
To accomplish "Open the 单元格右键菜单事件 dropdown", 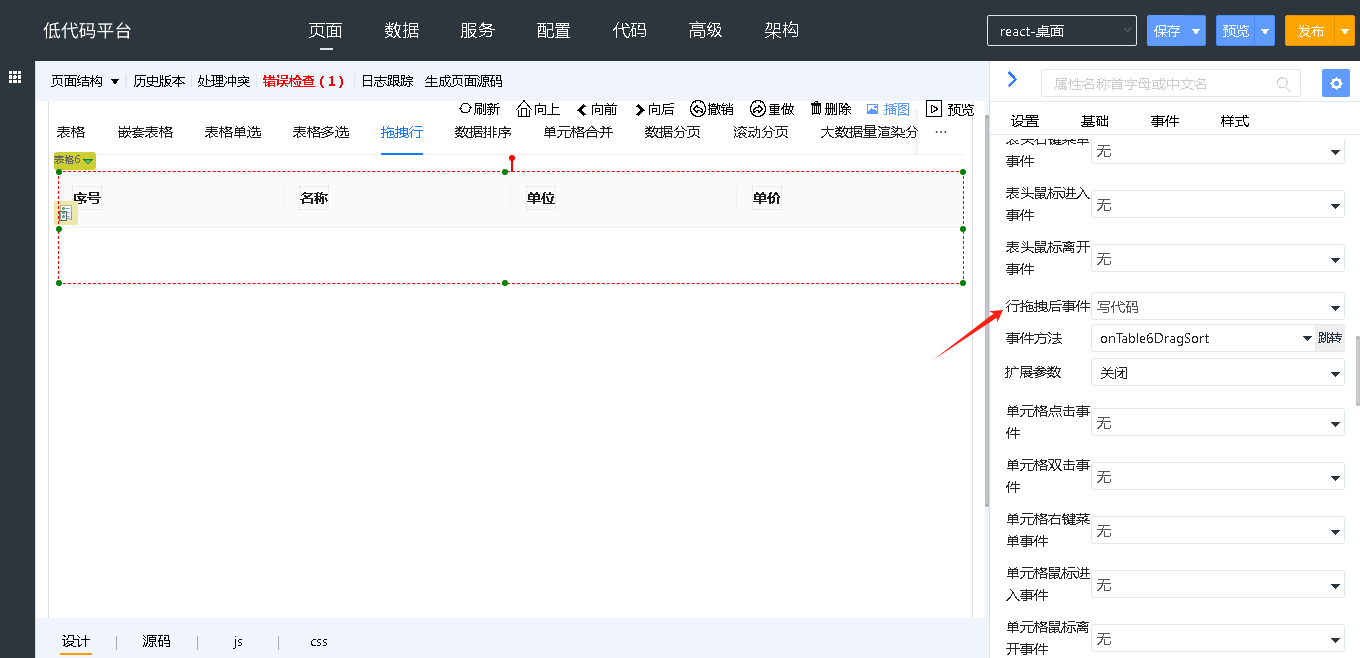I will point(1217,531).
